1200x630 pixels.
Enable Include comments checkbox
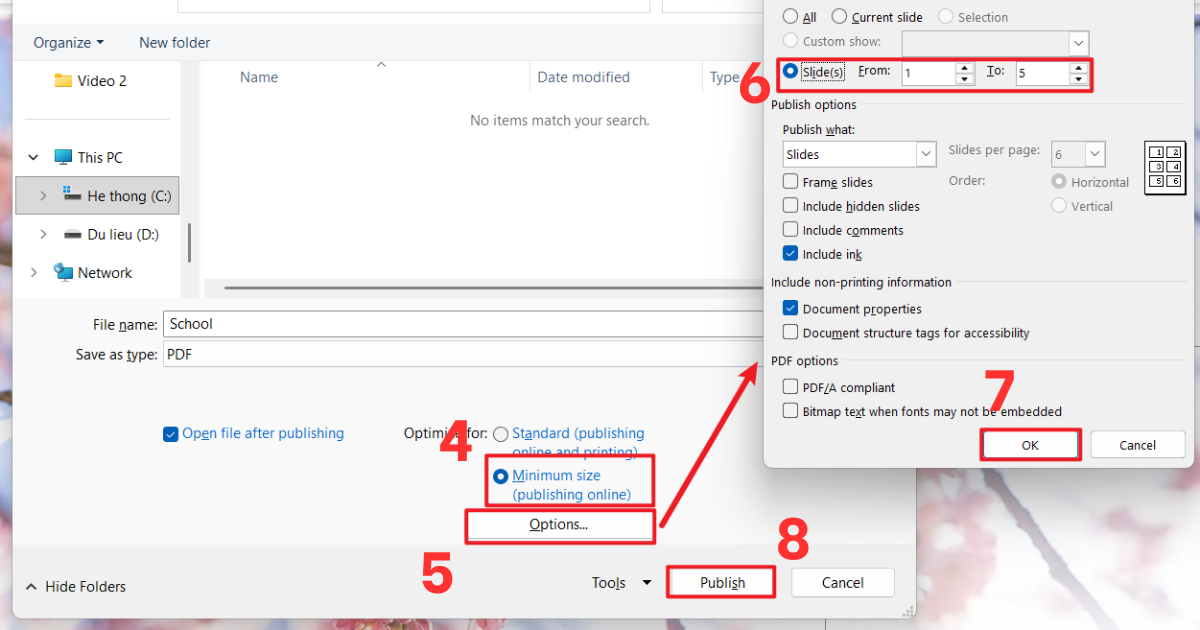791,230
